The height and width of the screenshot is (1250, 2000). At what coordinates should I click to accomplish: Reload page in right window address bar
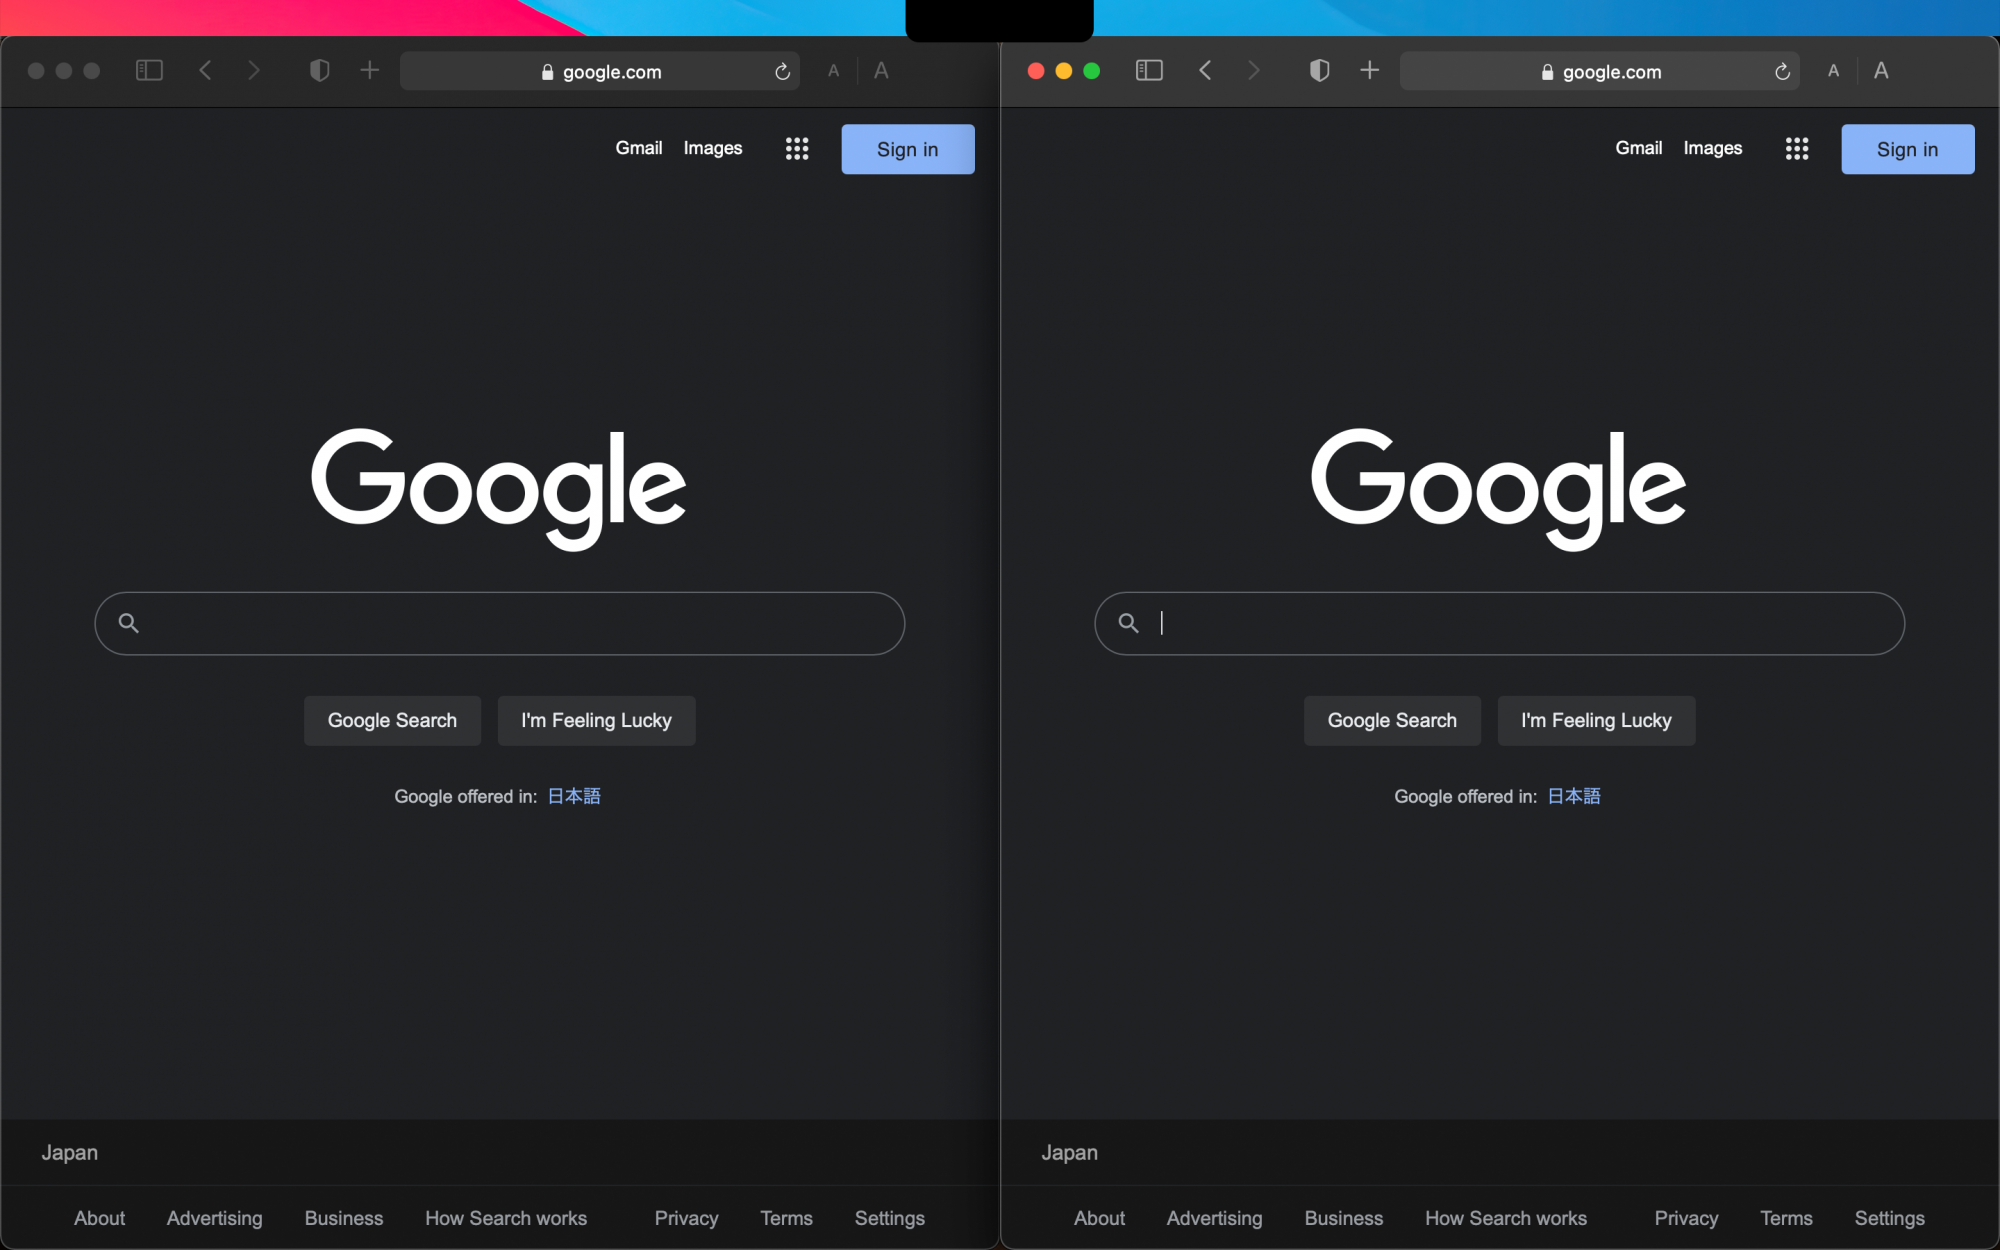tap(1782, 71)
